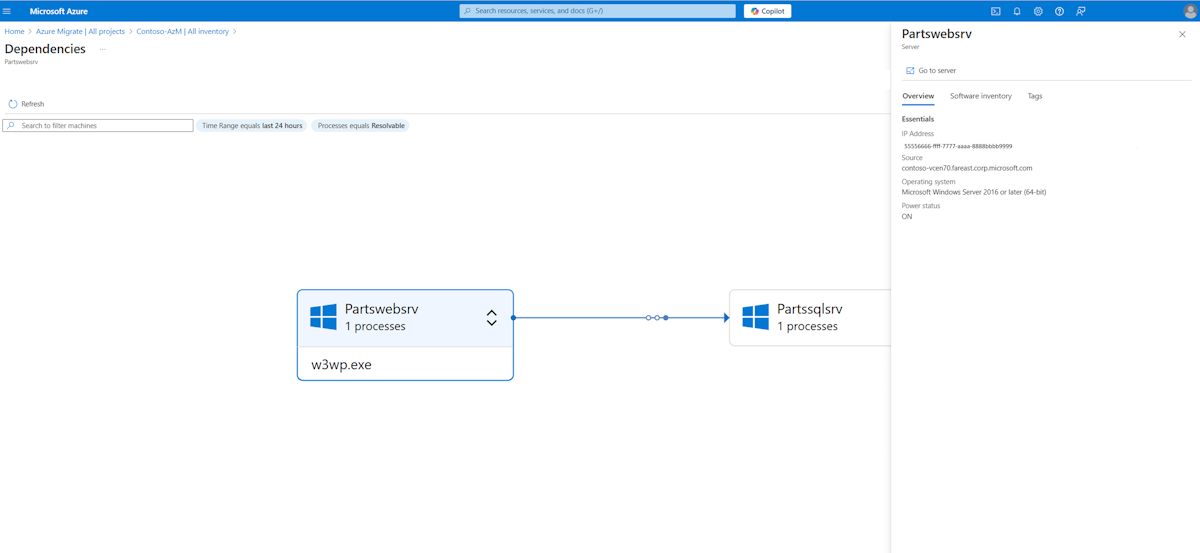
Task: Select the source contoso-vcen70 hostname text
Action: point(967,168)
